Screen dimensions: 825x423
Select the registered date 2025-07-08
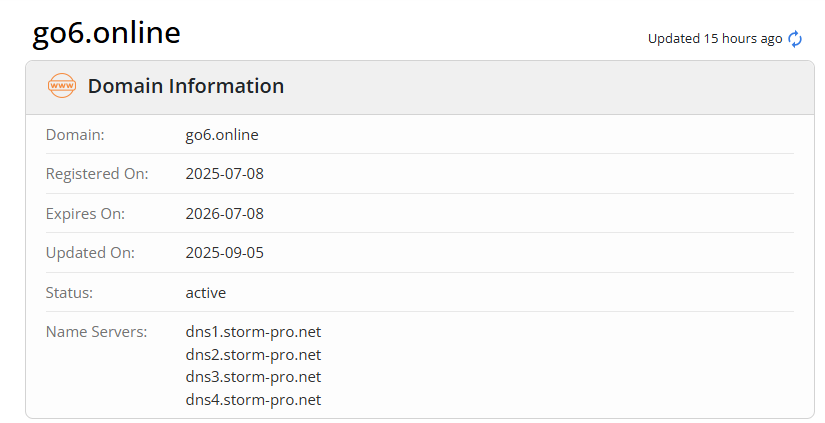click(225, 174)
